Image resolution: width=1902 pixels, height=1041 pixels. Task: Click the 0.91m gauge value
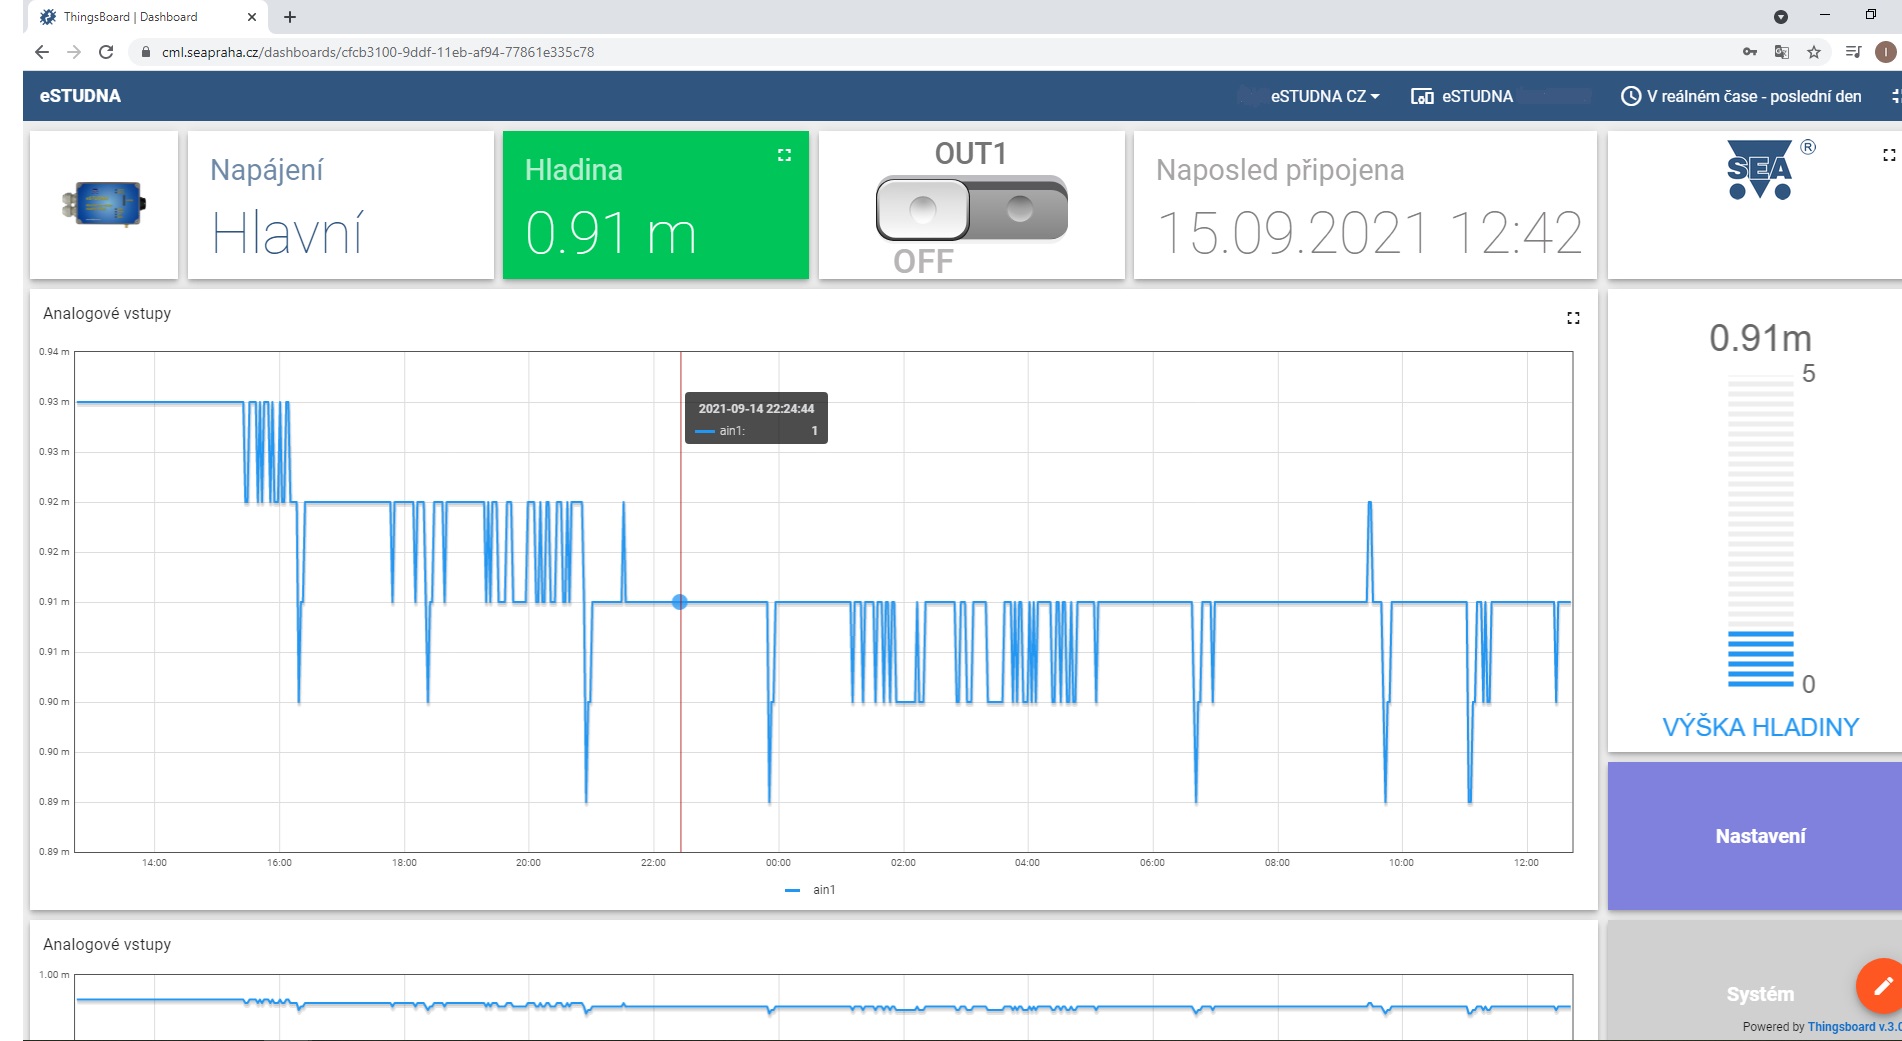1761,338
